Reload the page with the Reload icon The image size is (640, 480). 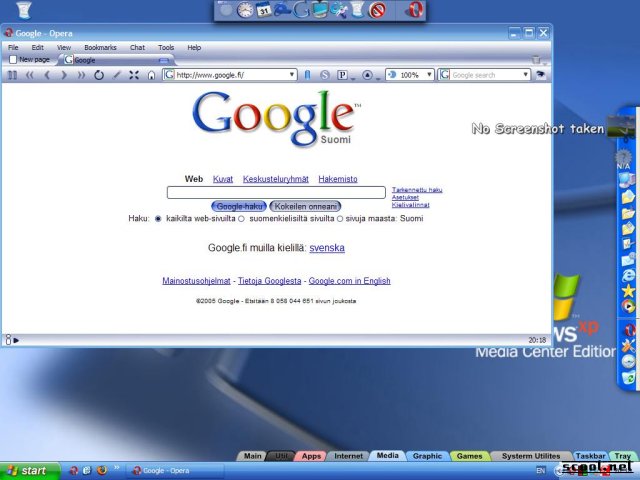(99, 75)
